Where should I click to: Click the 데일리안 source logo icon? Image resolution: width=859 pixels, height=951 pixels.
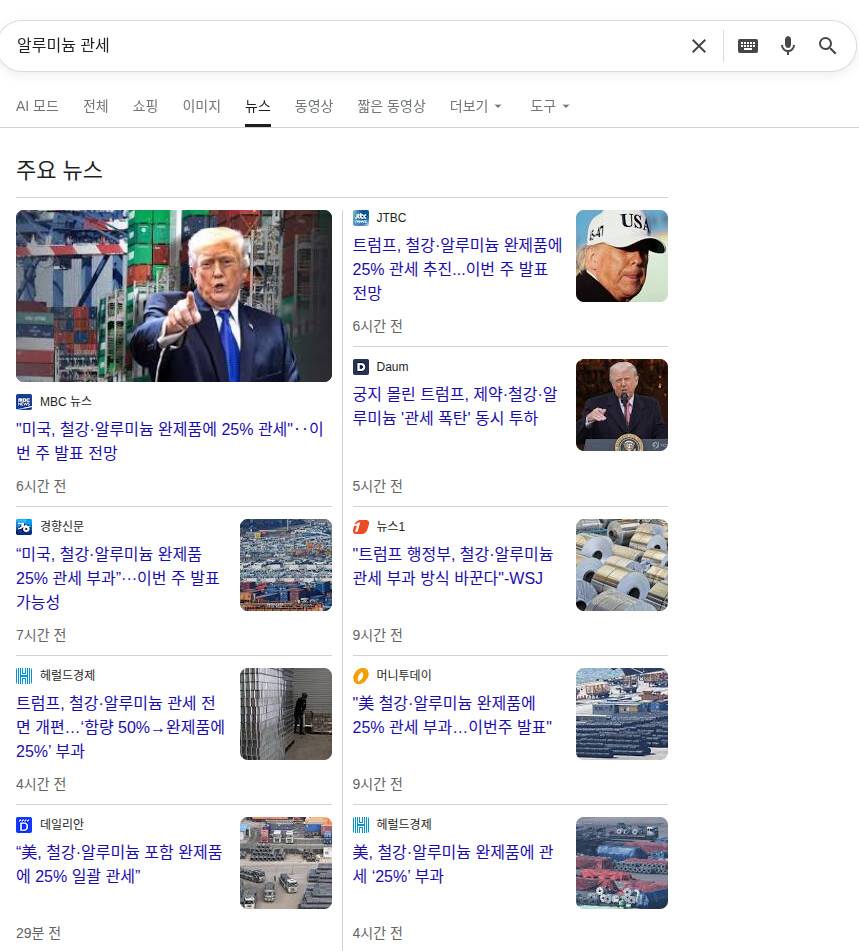click(24, 825)
